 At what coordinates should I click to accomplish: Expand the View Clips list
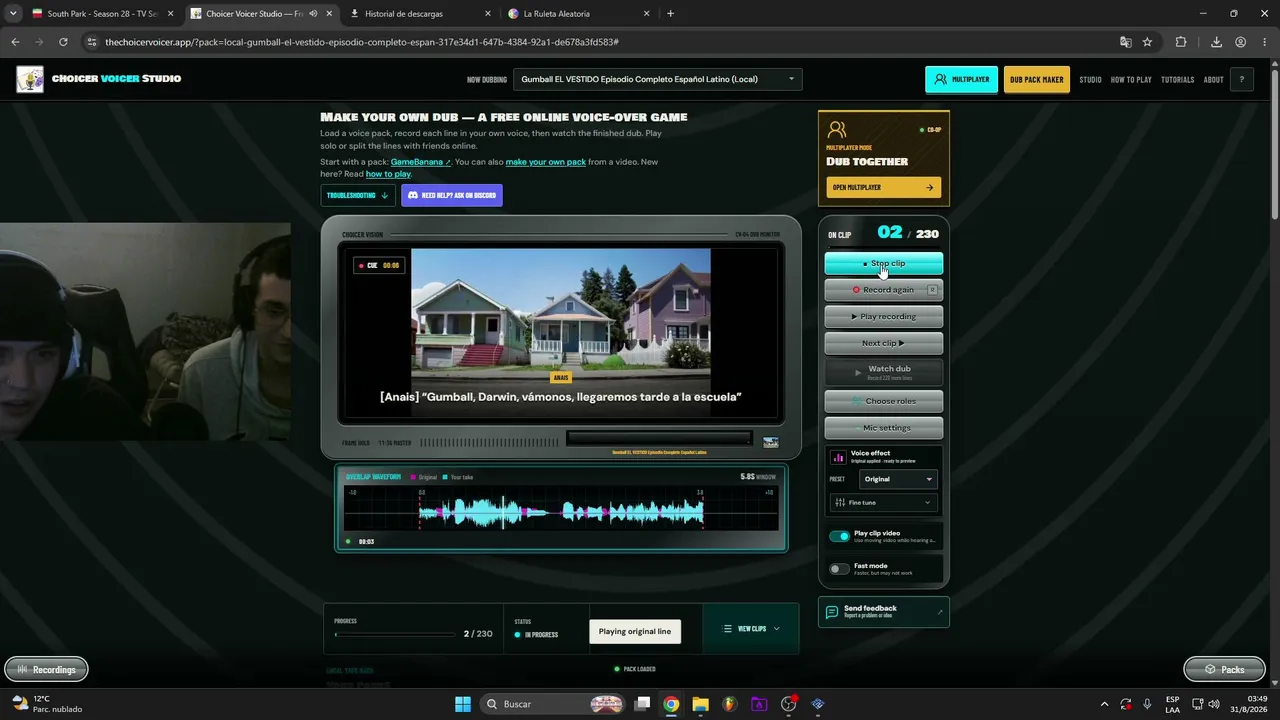tap(751, 629)
